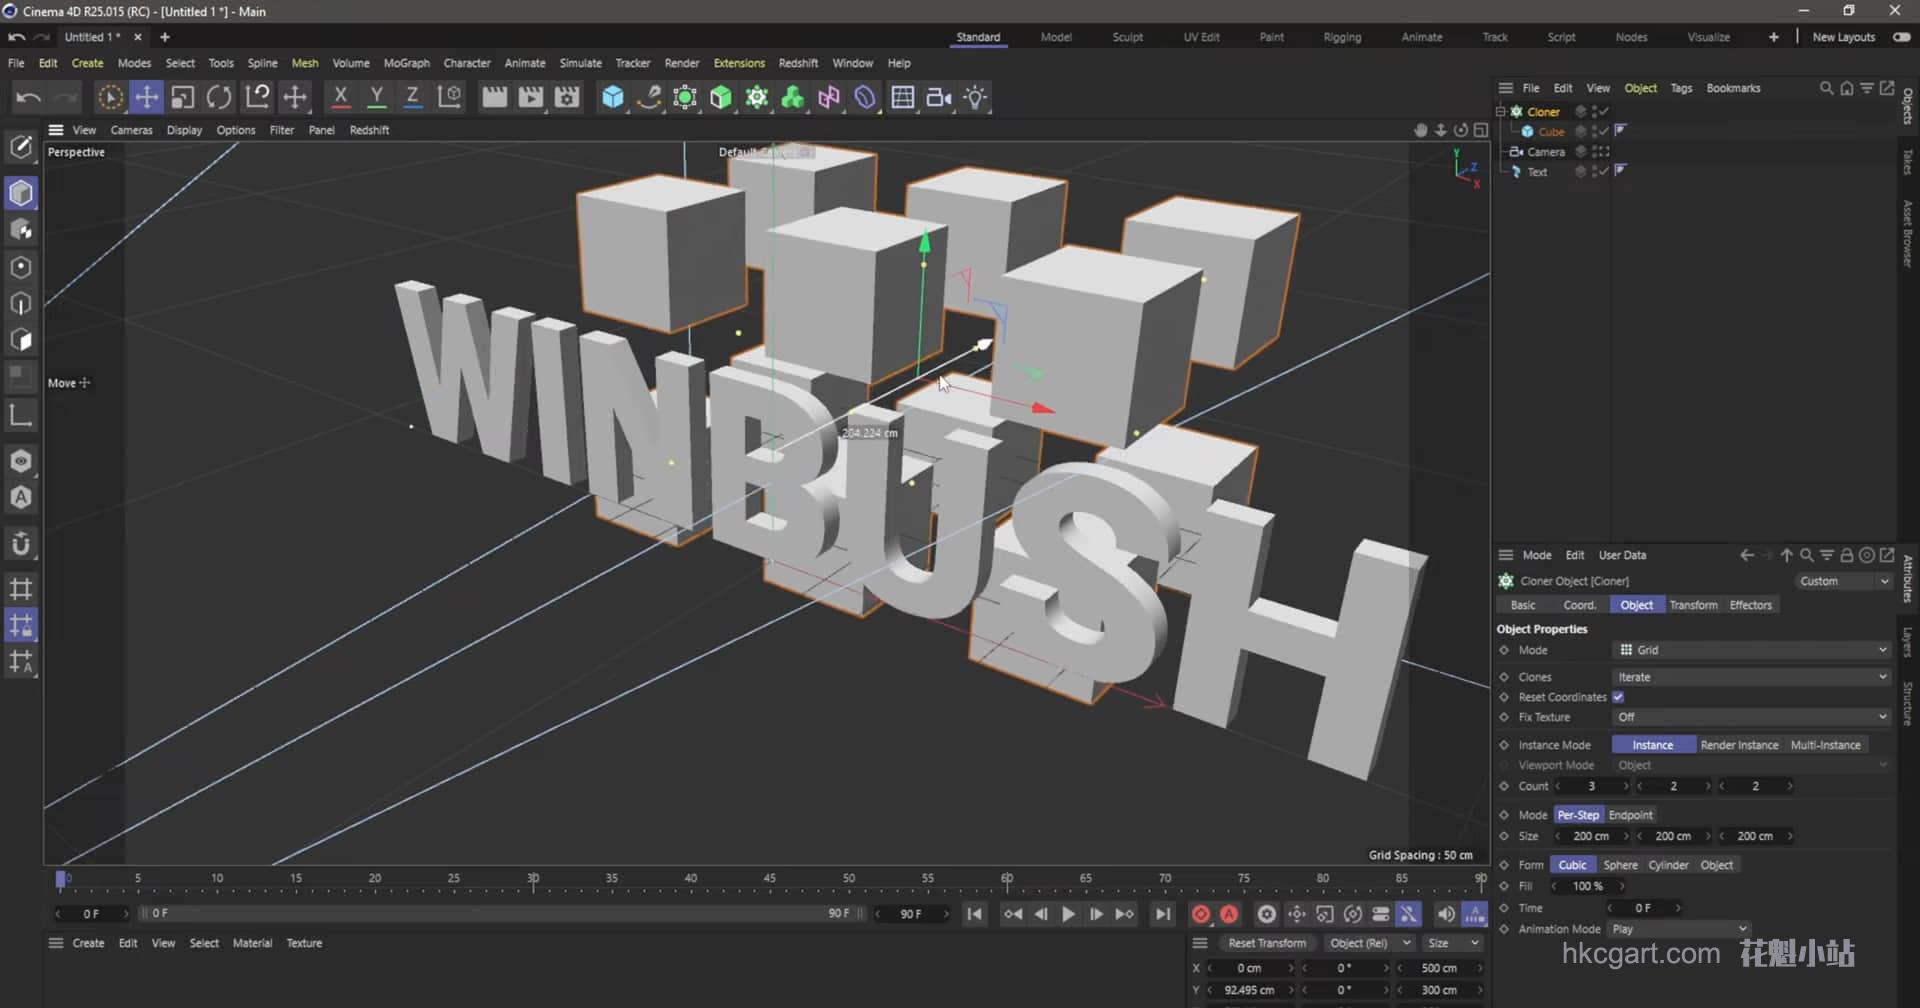
Task: Select the Scale tool
Action: [x=183, y=97]
